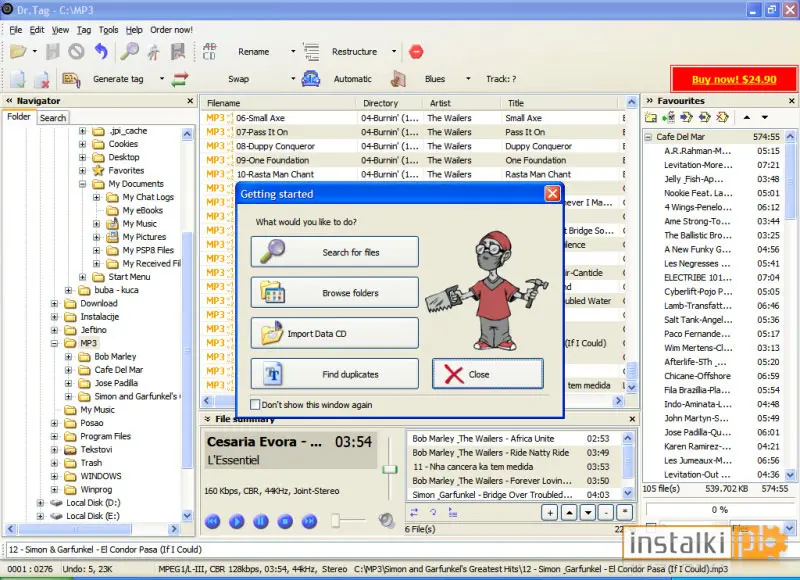Open the Blues genre dropdown
The width and height of the screenshot is (800, 580).
tap(468, 79)
